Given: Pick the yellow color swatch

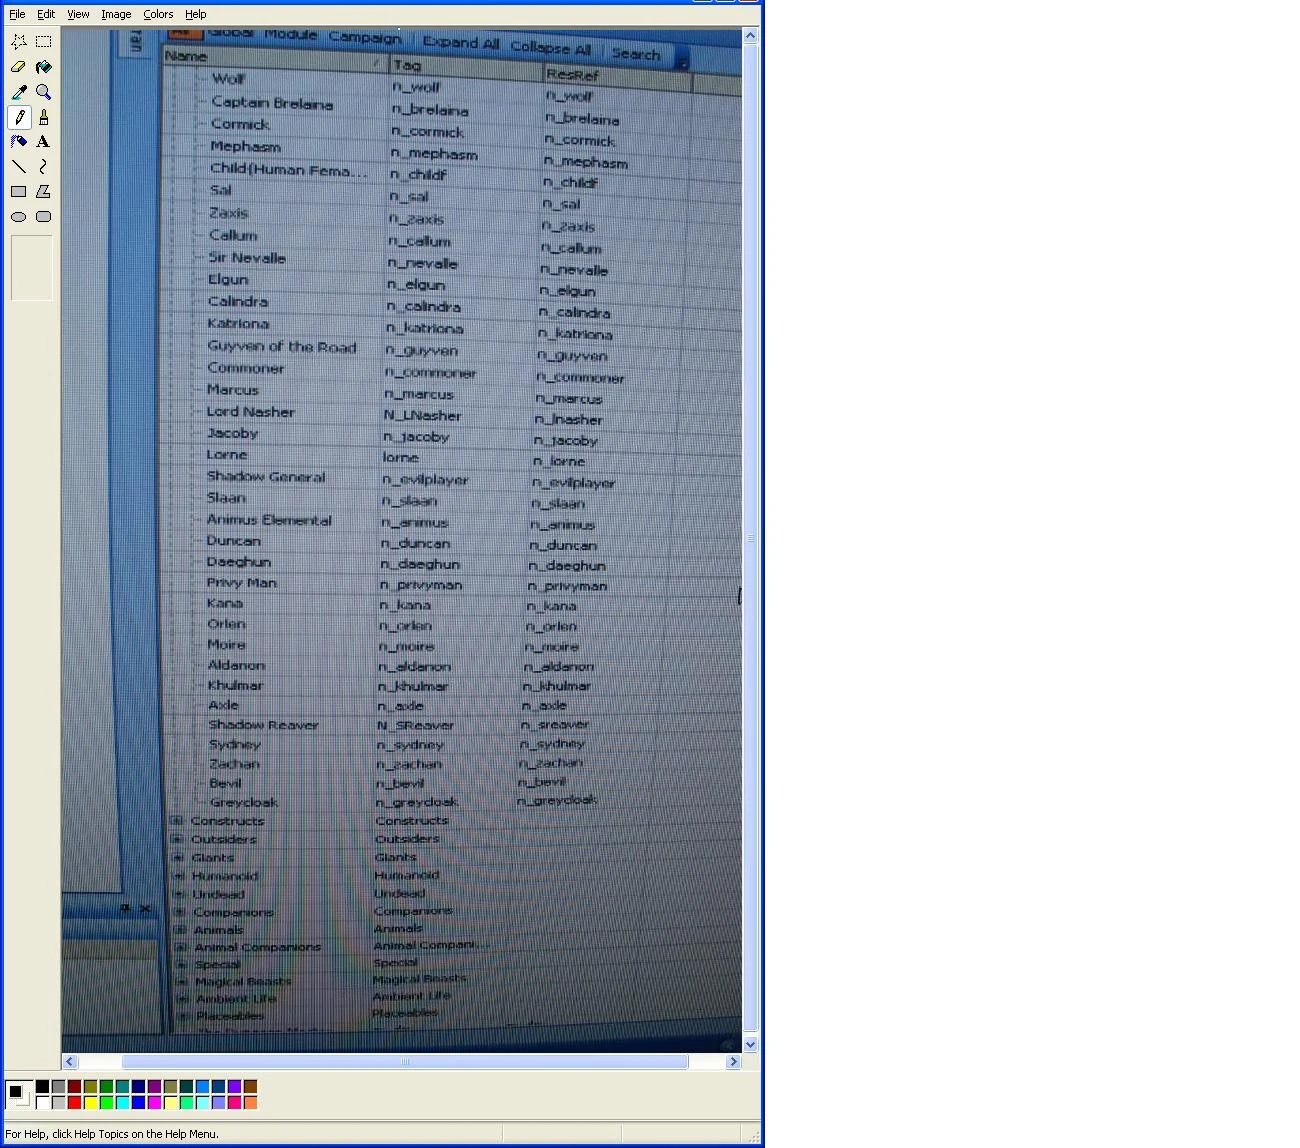Looking at the screenshot, I should pyautogui.click(x=90, y=1103).
